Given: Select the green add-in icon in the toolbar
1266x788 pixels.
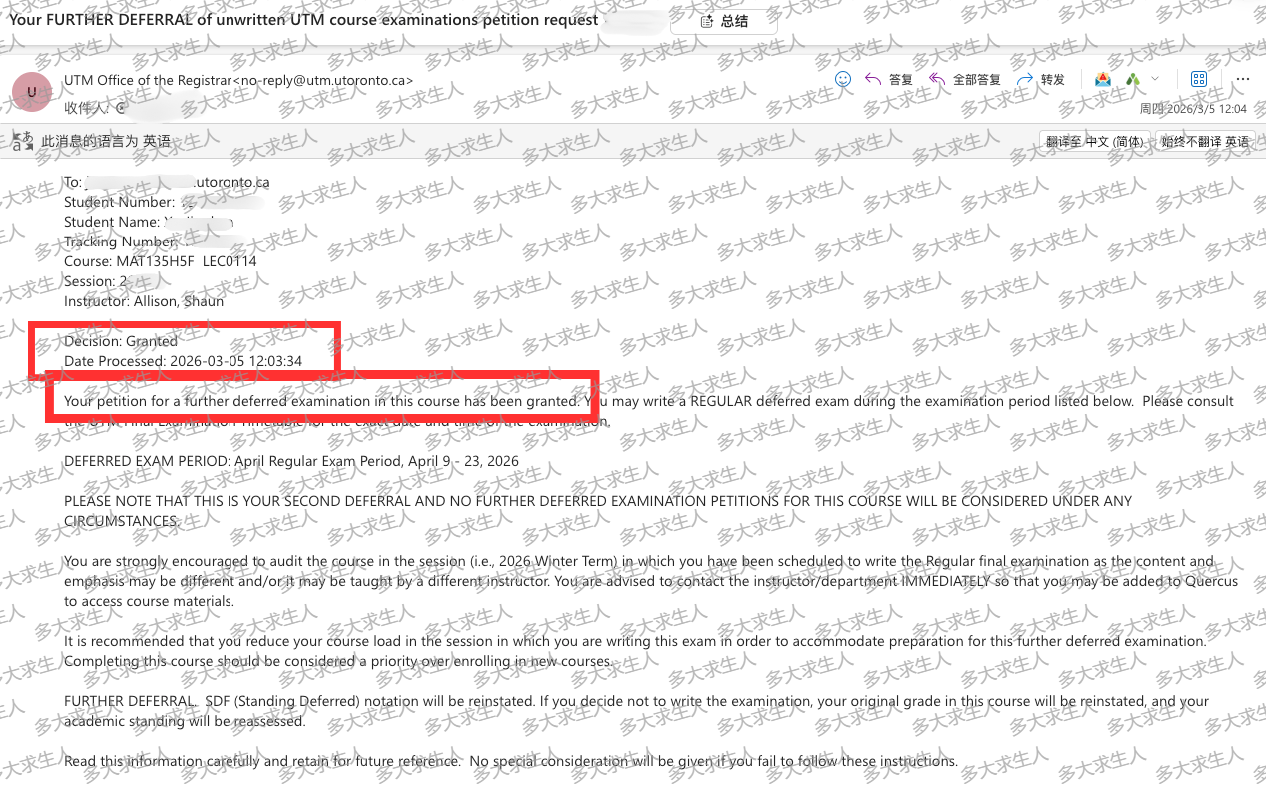Looking at the screenshot, I should pos(1134,79).
